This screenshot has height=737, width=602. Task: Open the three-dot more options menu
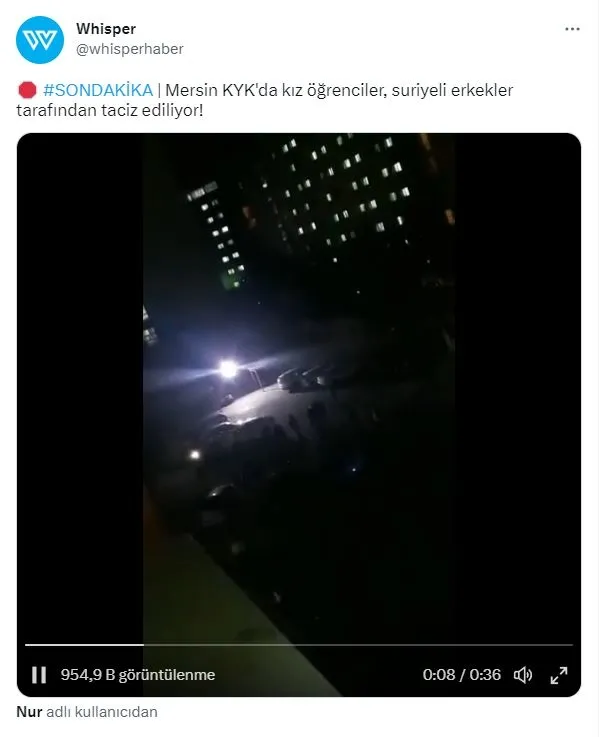point(572,29)
